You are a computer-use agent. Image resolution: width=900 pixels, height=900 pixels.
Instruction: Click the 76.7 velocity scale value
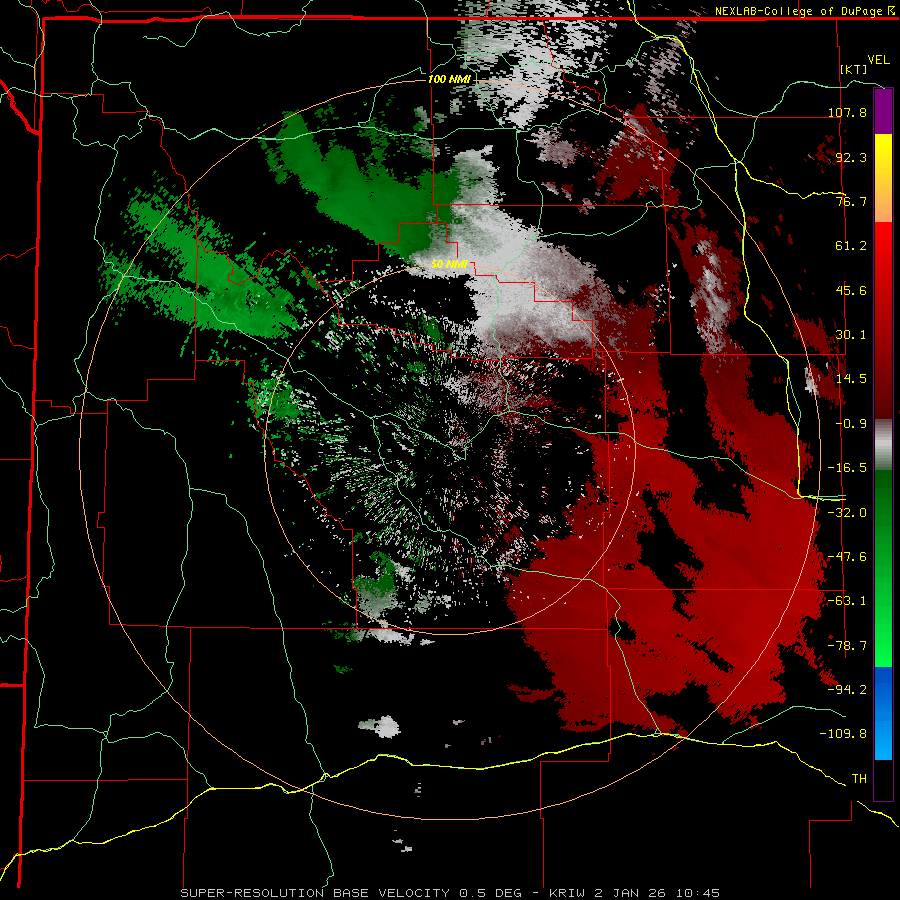[851, 201]
